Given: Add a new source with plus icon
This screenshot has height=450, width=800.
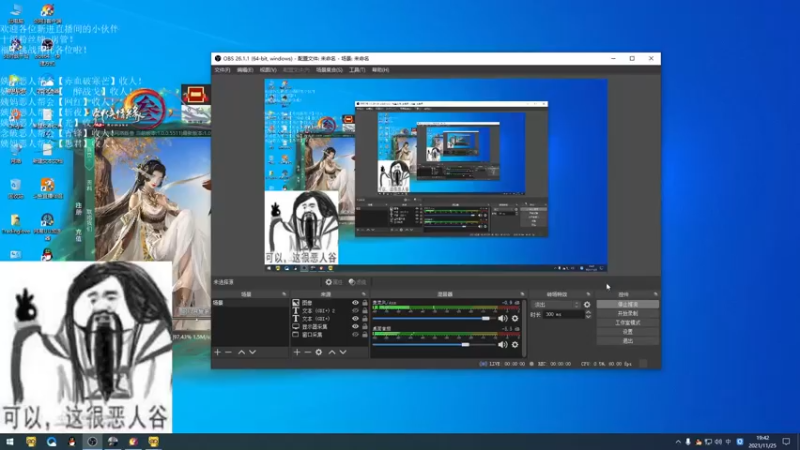Looking at the screenshot, I should click(x=297, y=352).
